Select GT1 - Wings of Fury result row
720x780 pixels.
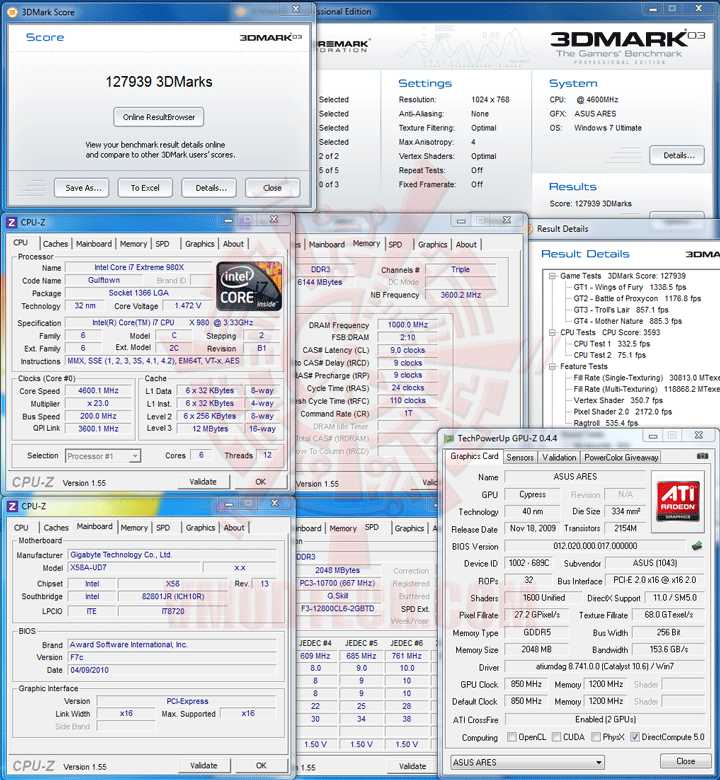coord(629,287)
